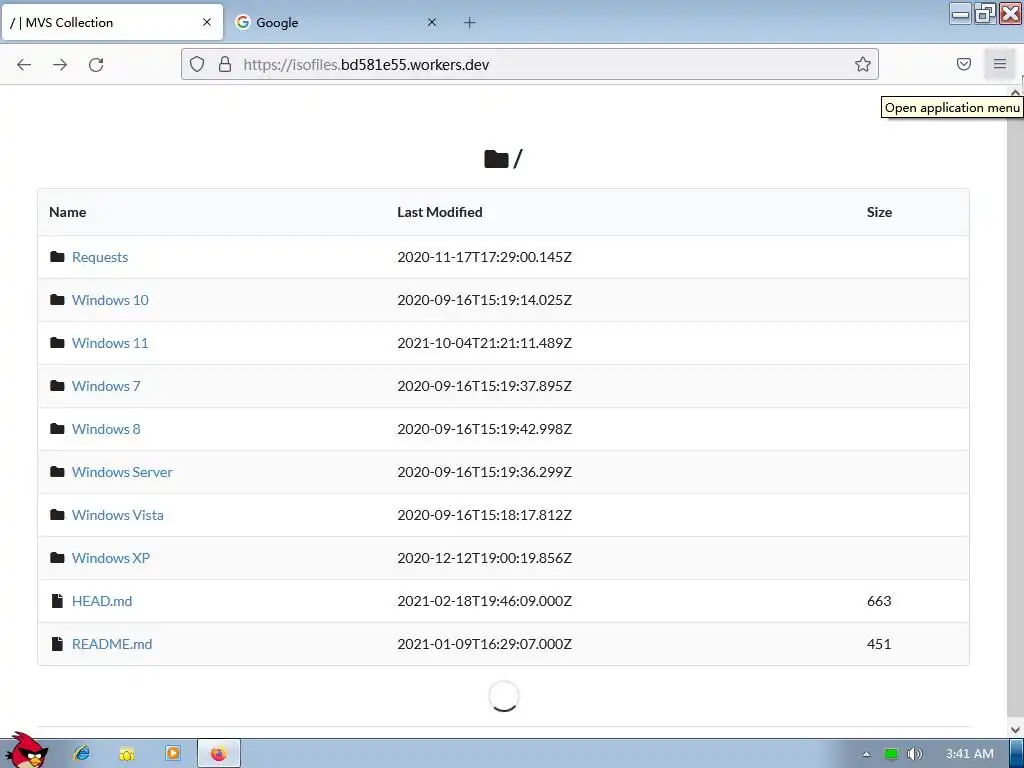Open the Windows Vista folder
The image size is (1024, 768).
[118, 515]
